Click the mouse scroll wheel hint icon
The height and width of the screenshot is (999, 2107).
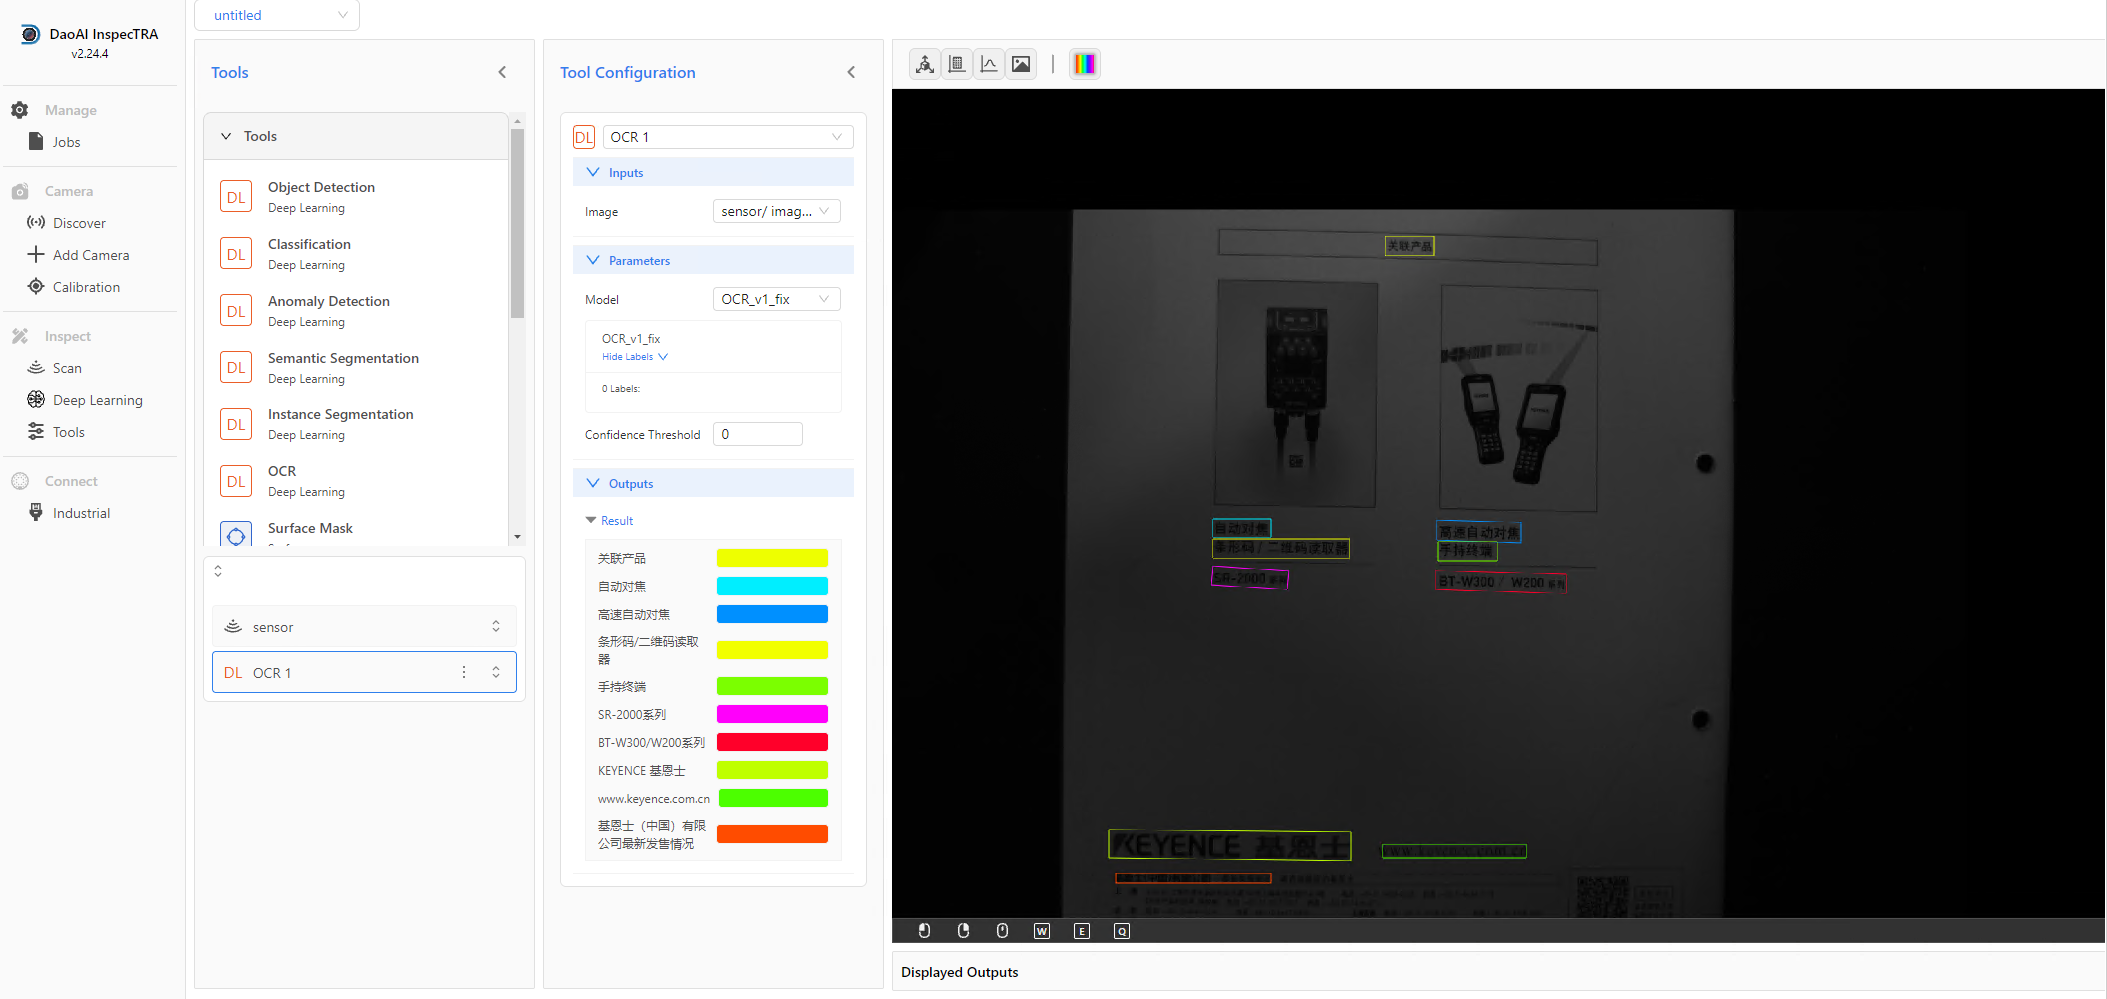pos(1002,931)
